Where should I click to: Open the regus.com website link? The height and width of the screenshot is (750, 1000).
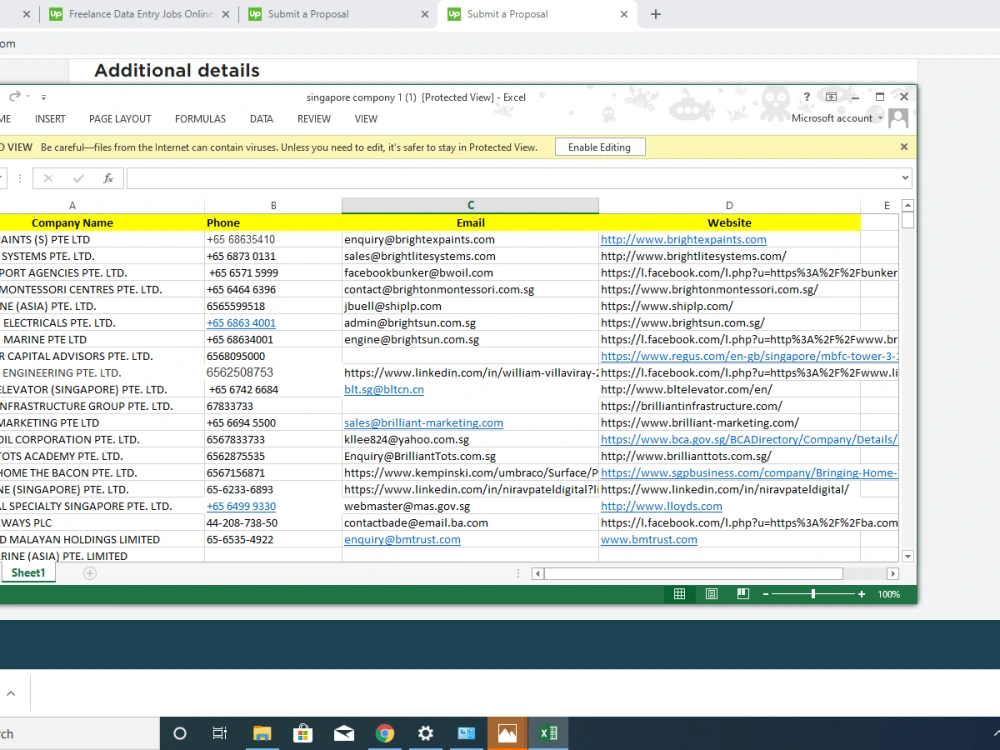pyautogui.click(x=749, y=356)
